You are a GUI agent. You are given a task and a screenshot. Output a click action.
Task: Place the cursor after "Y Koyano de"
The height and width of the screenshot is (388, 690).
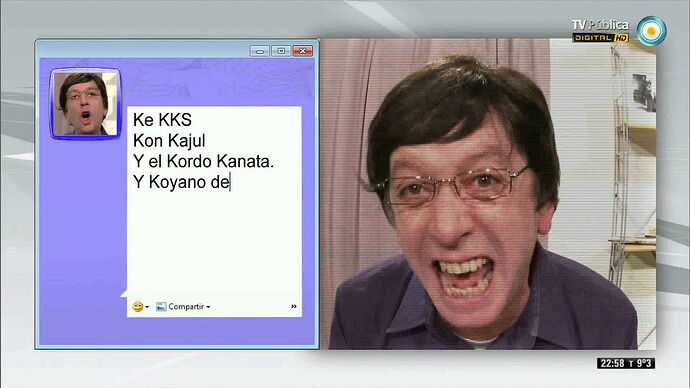(230, 182)
